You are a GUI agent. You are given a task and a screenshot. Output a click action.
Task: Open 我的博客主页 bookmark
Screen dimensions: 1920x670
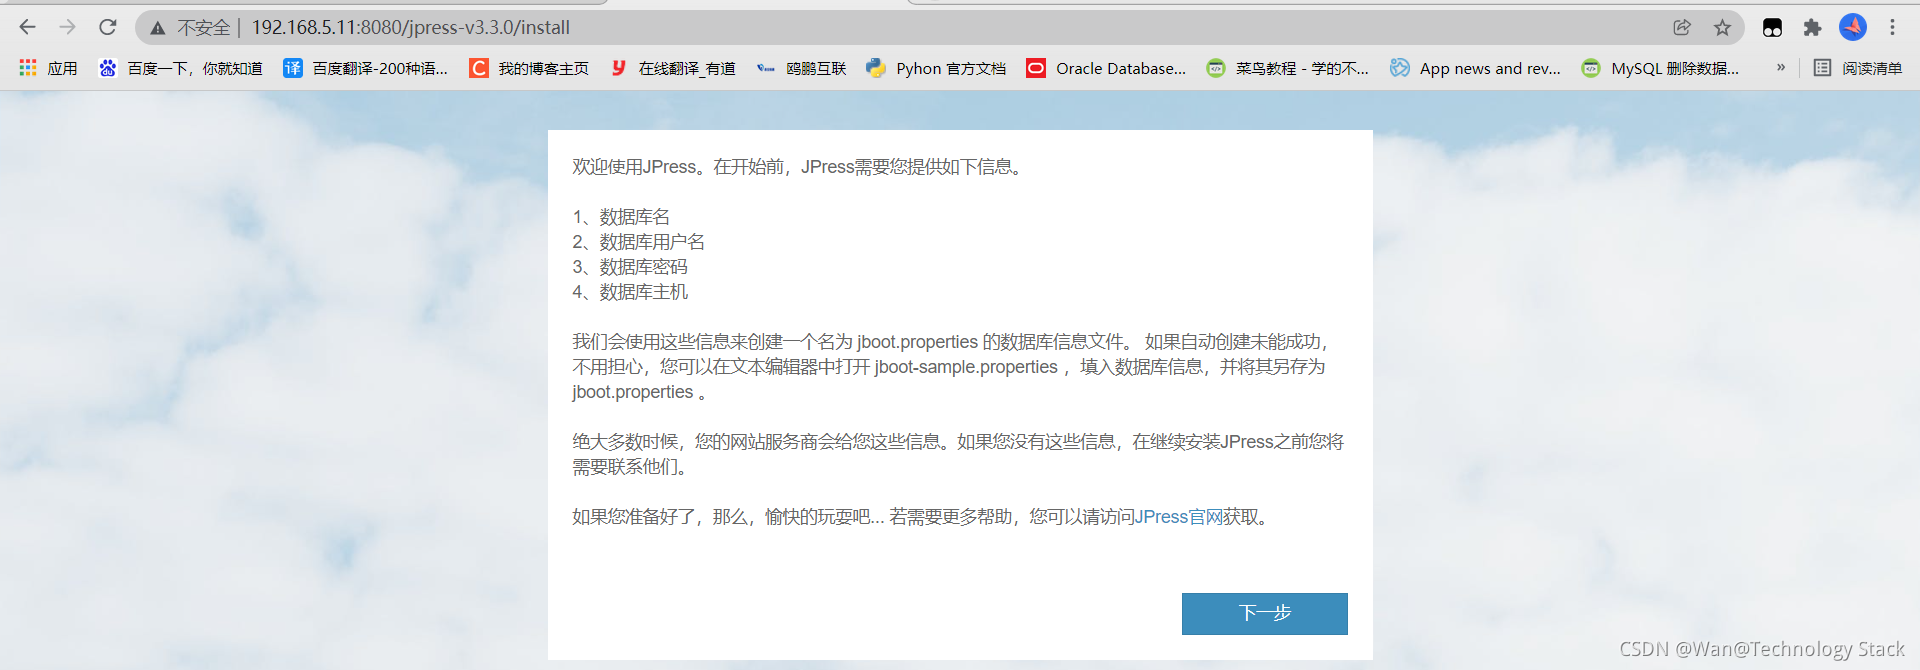[529, 68]
